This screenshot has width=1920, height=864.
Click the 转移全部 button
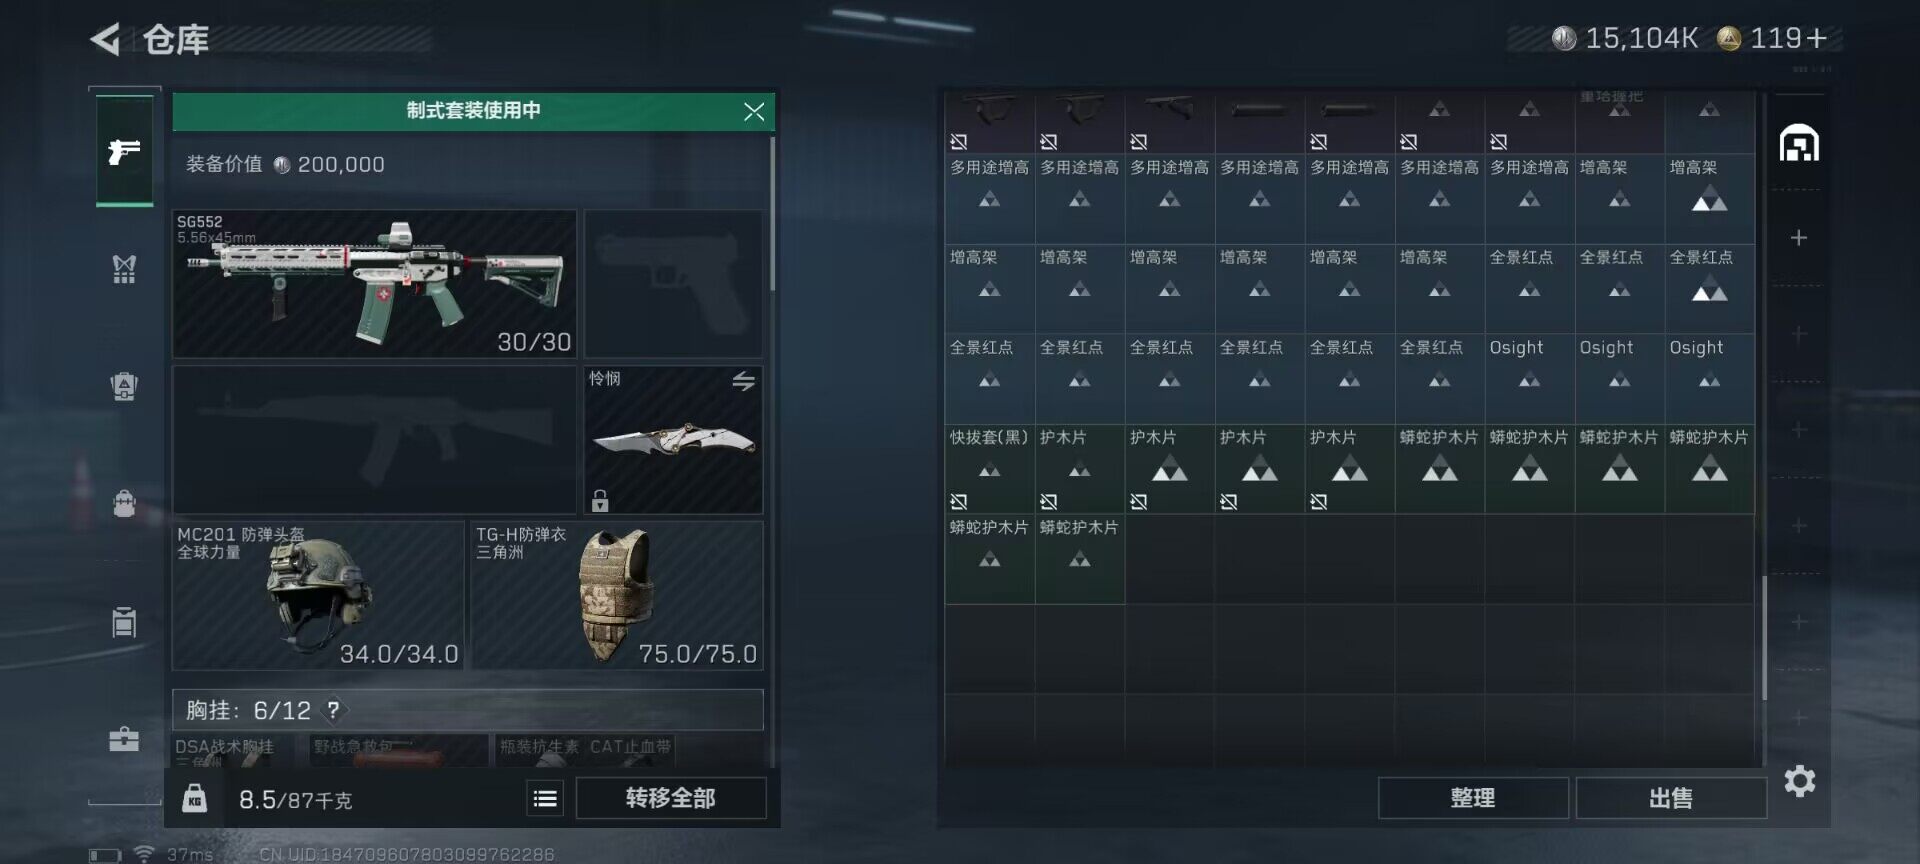pos(671,798)
